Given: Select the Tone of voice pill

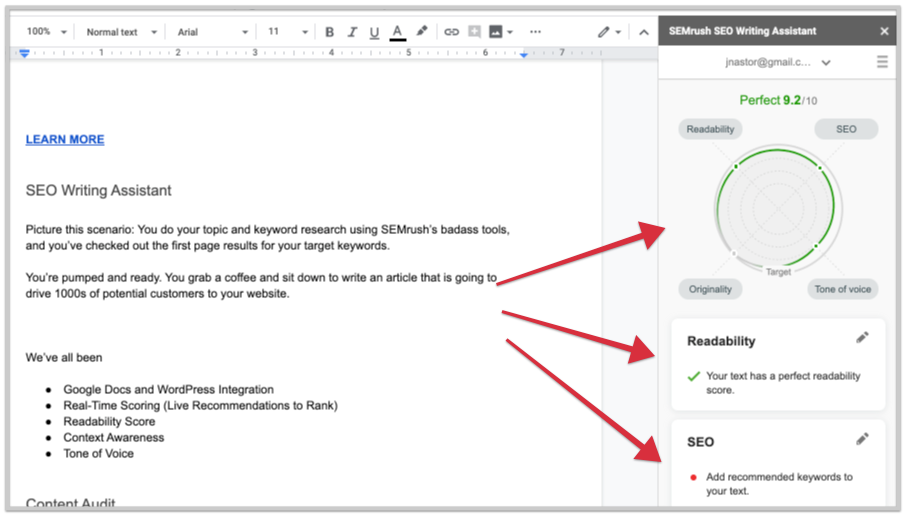Looking at the screenshot, I should (842, 289).
